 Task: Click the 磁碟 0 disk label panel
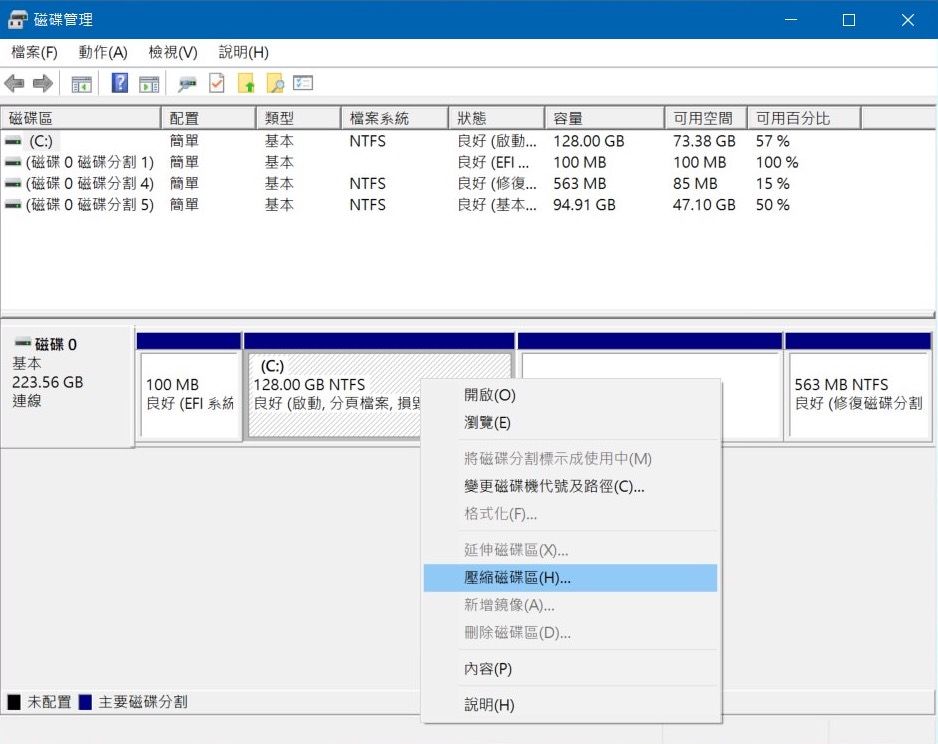pos(66,384)
